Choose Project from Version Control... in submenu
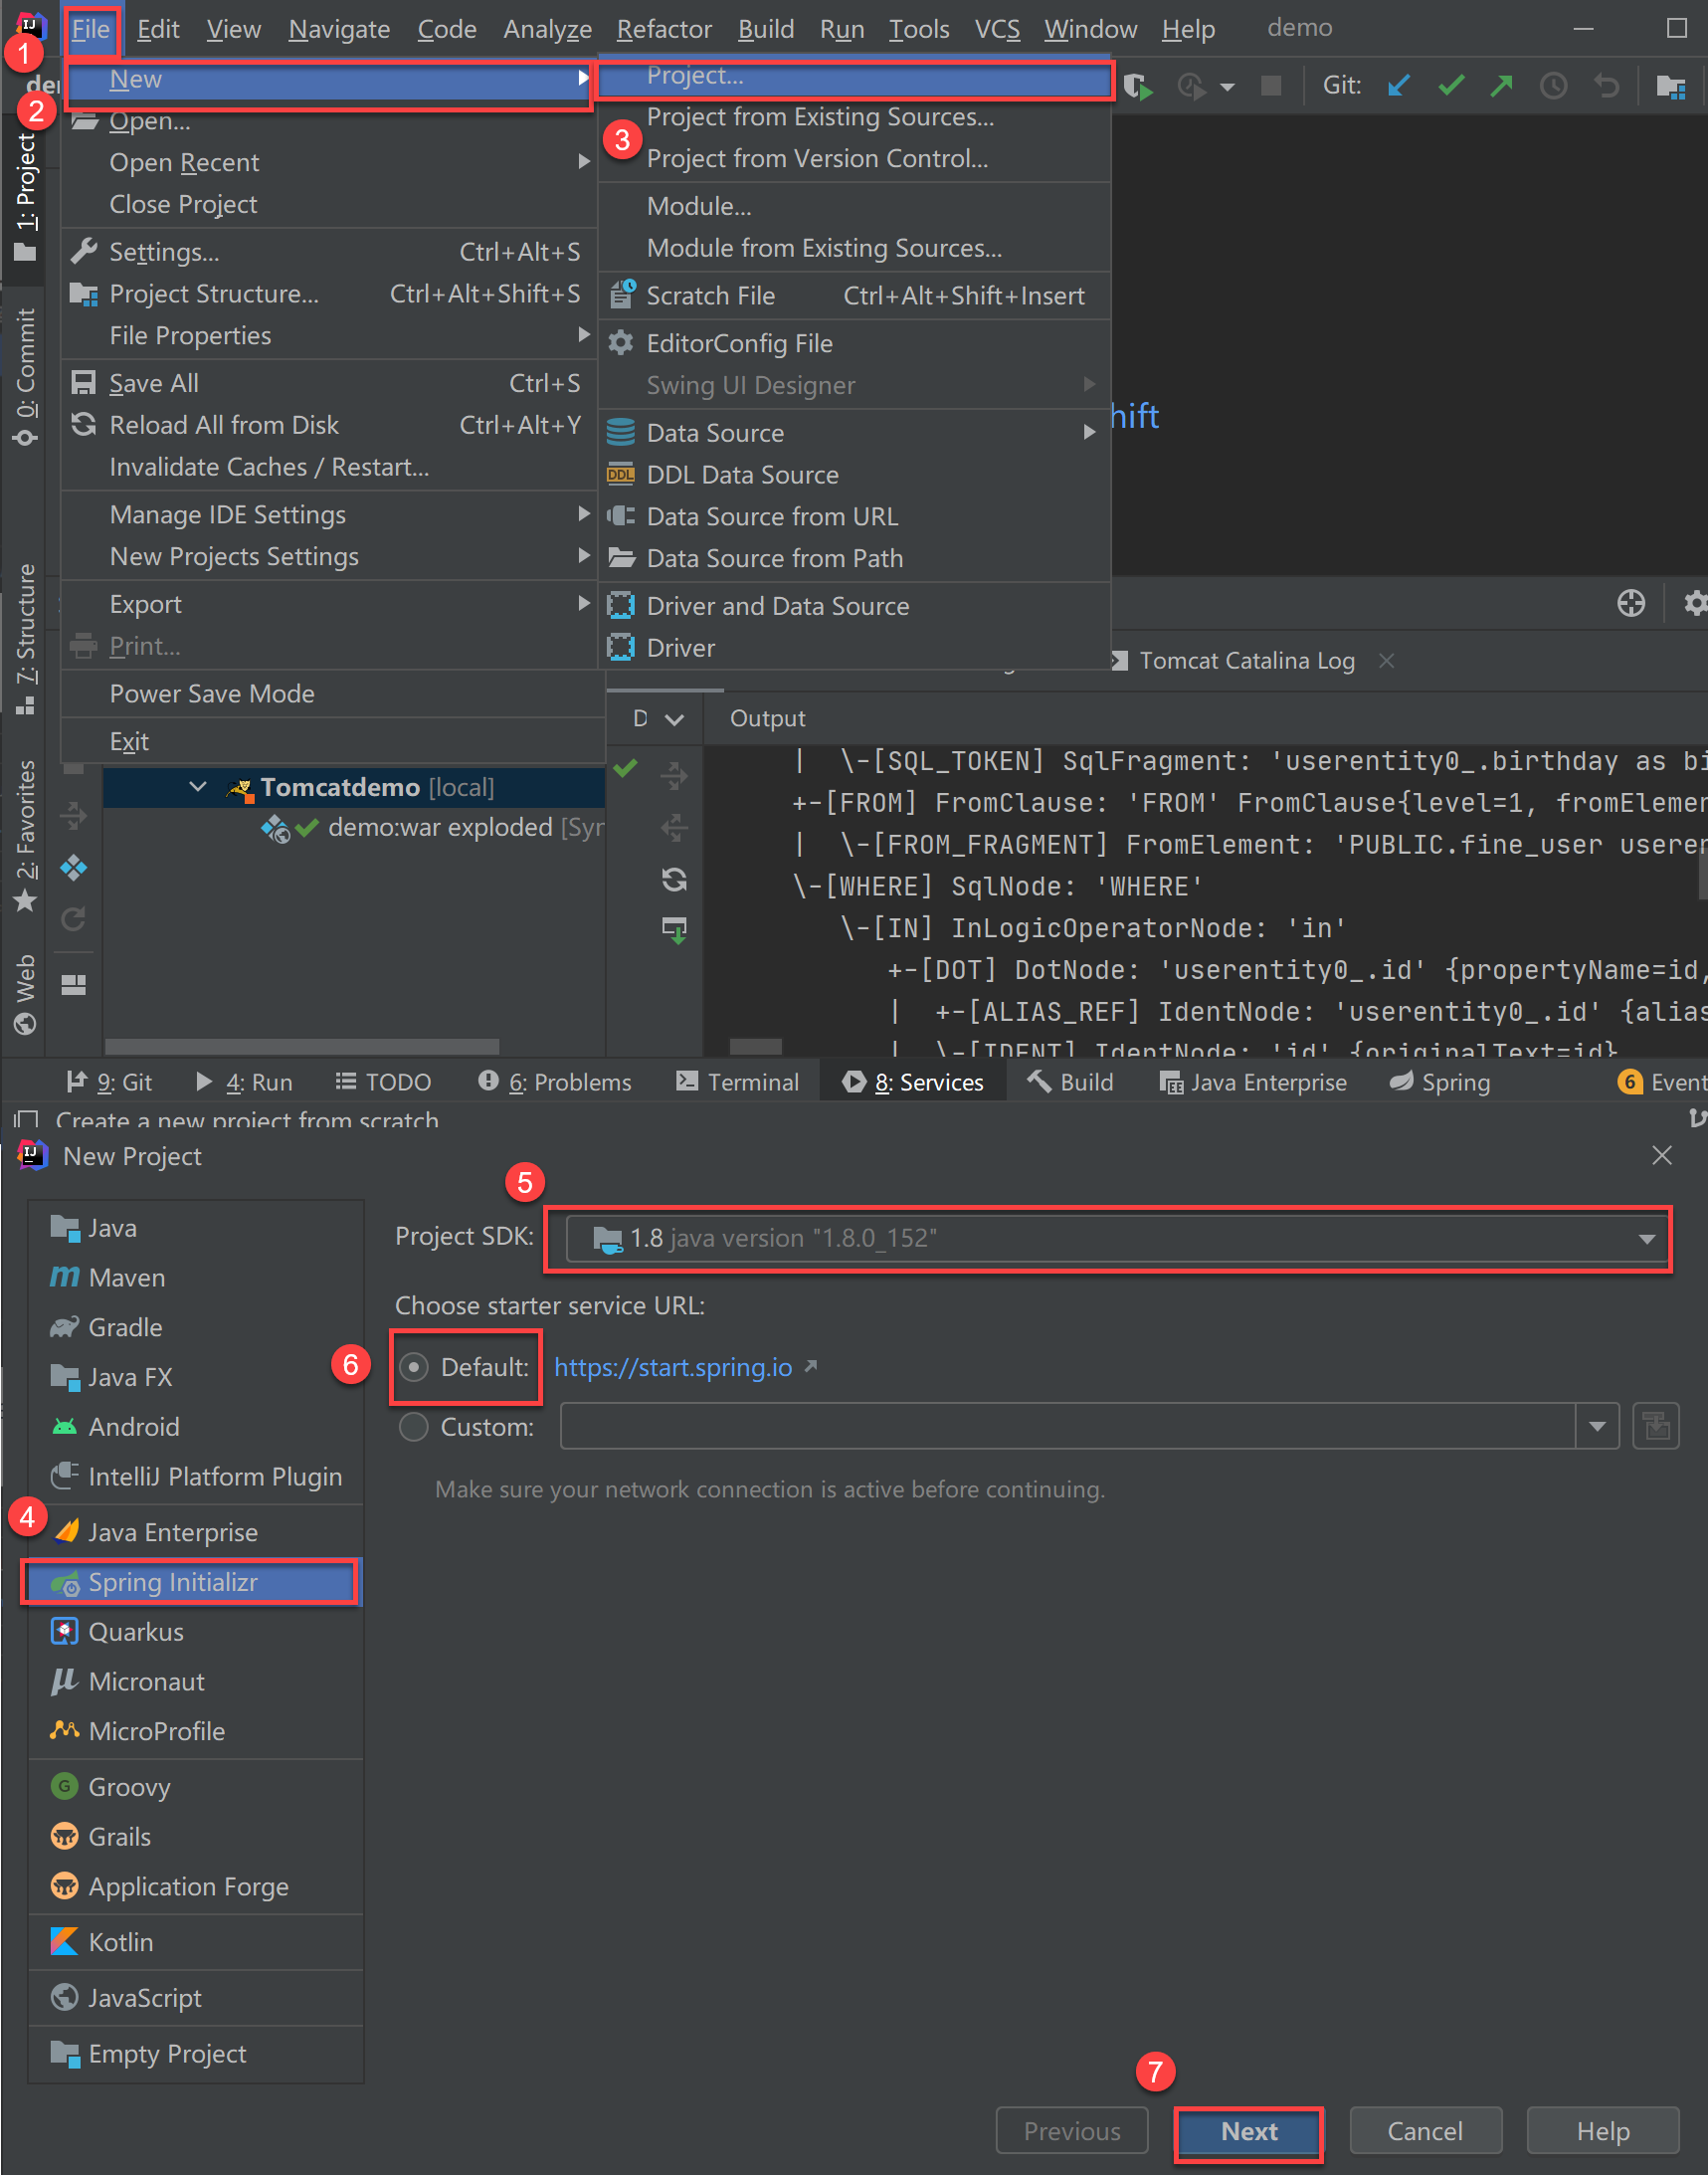 point(855,158)
